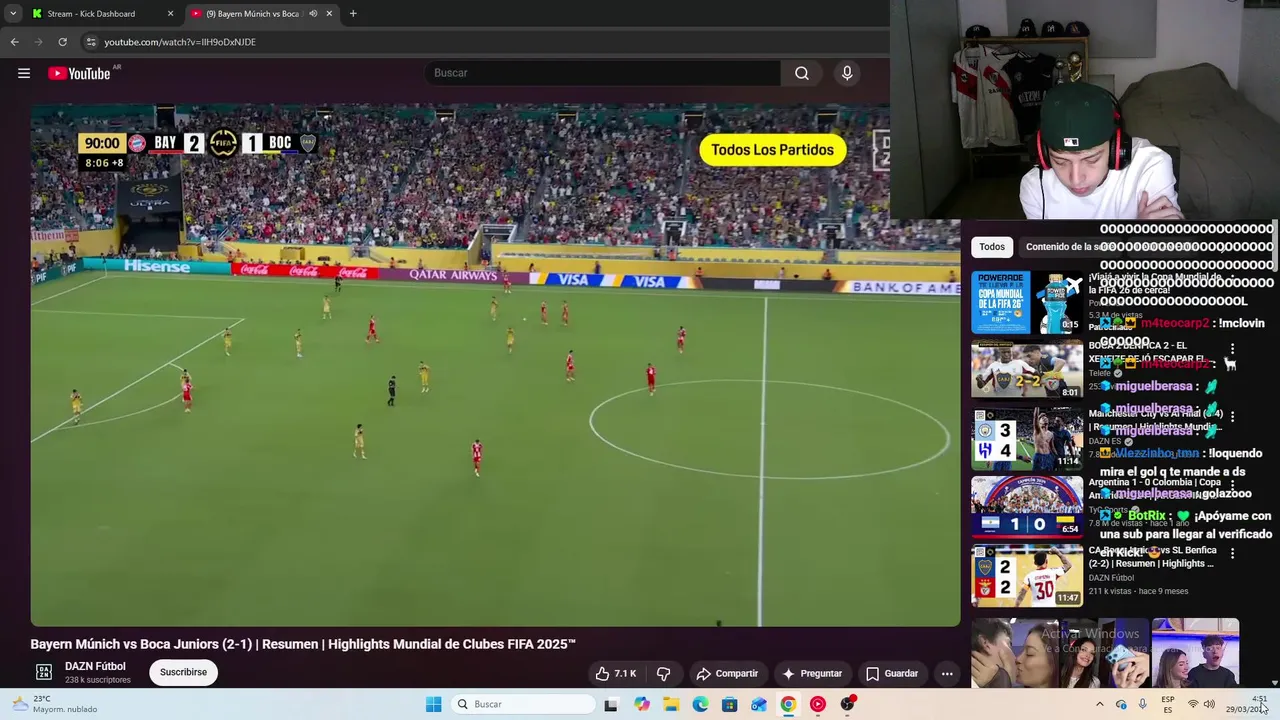Open the ESP language switcher
Screen dimensions: 1280x720
pyautogui.click(x=1168, y=704)
